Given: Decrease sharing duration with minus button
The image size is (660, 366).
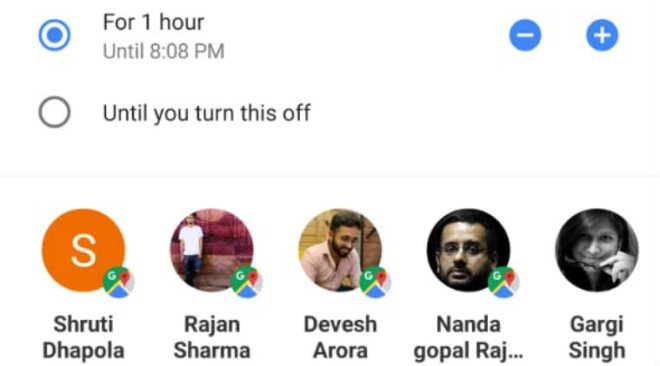Looking at the screenshot, I should pos(525,35).
